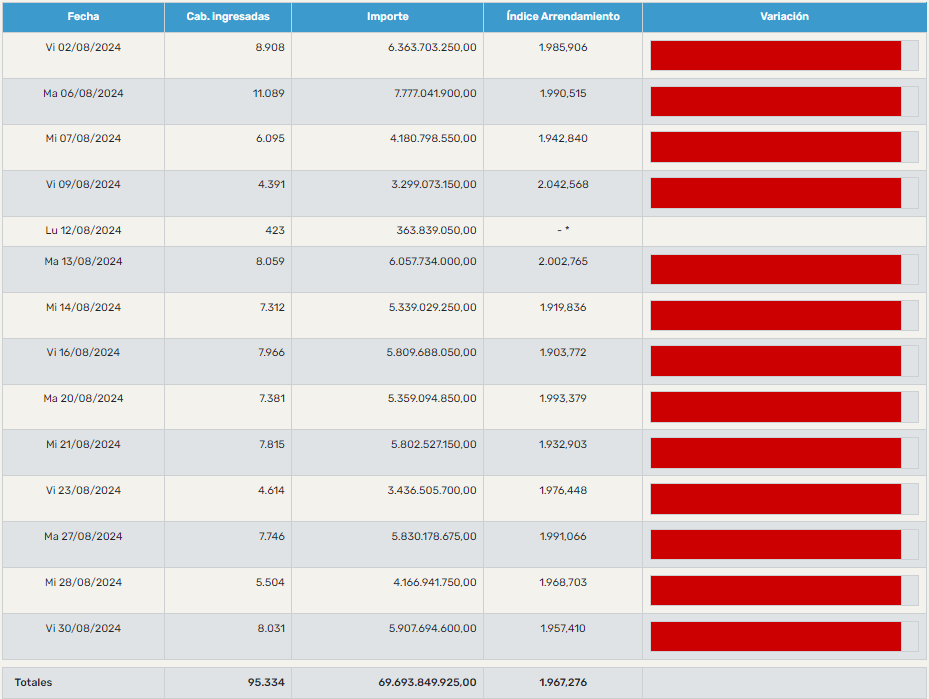Select the date Mi 21/08/2024
The image size is (929, 699).
click(83, 445)
